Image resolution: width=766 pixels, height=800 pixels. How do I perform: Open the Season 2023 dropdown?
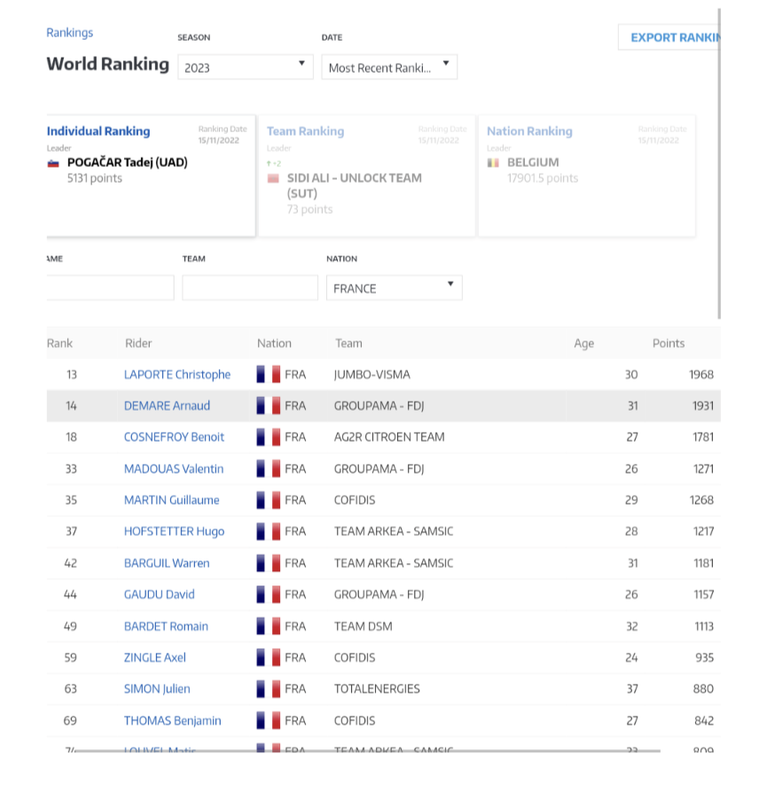point(245,67)
